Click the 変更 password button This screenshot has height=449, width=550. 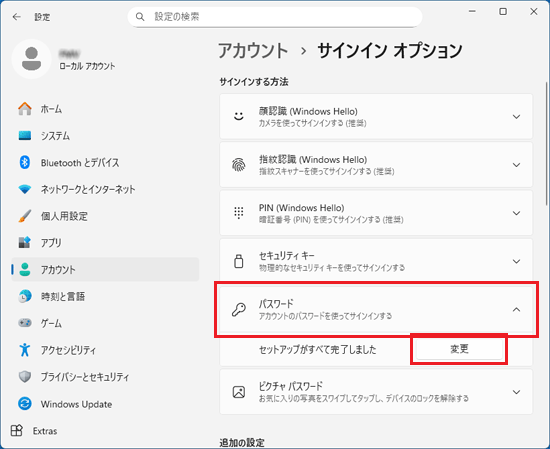459,349
